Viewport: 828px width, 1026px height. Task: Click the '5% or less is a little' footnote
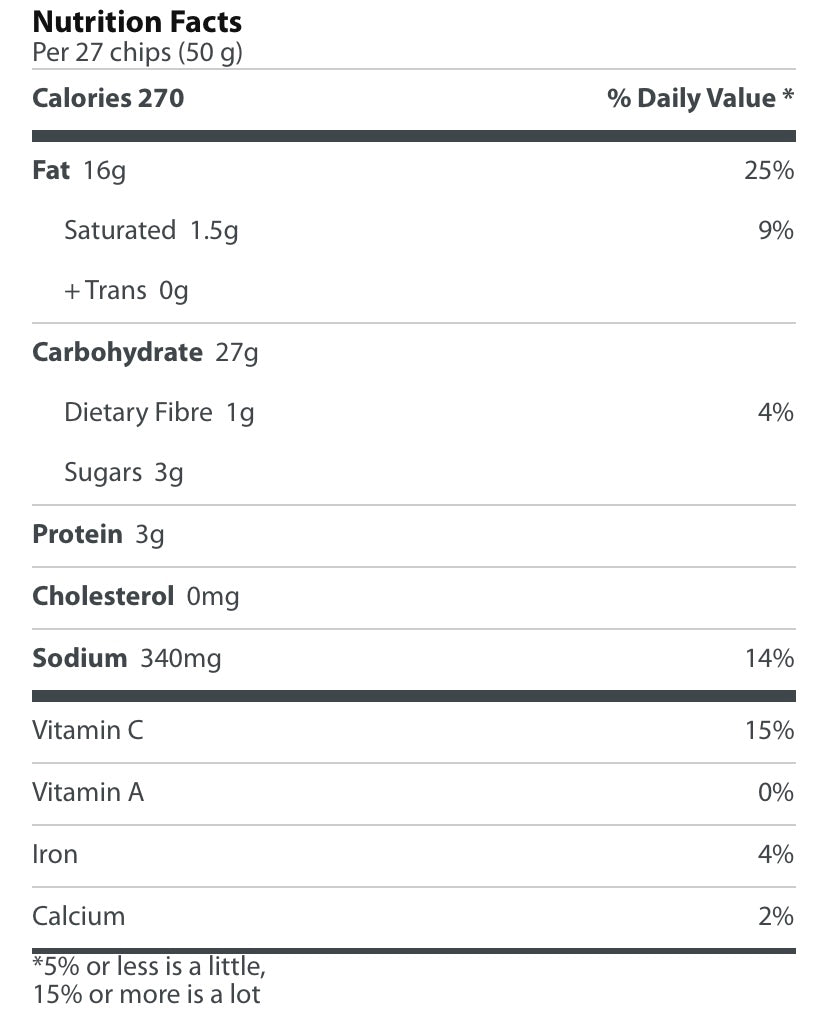point(150,968)
